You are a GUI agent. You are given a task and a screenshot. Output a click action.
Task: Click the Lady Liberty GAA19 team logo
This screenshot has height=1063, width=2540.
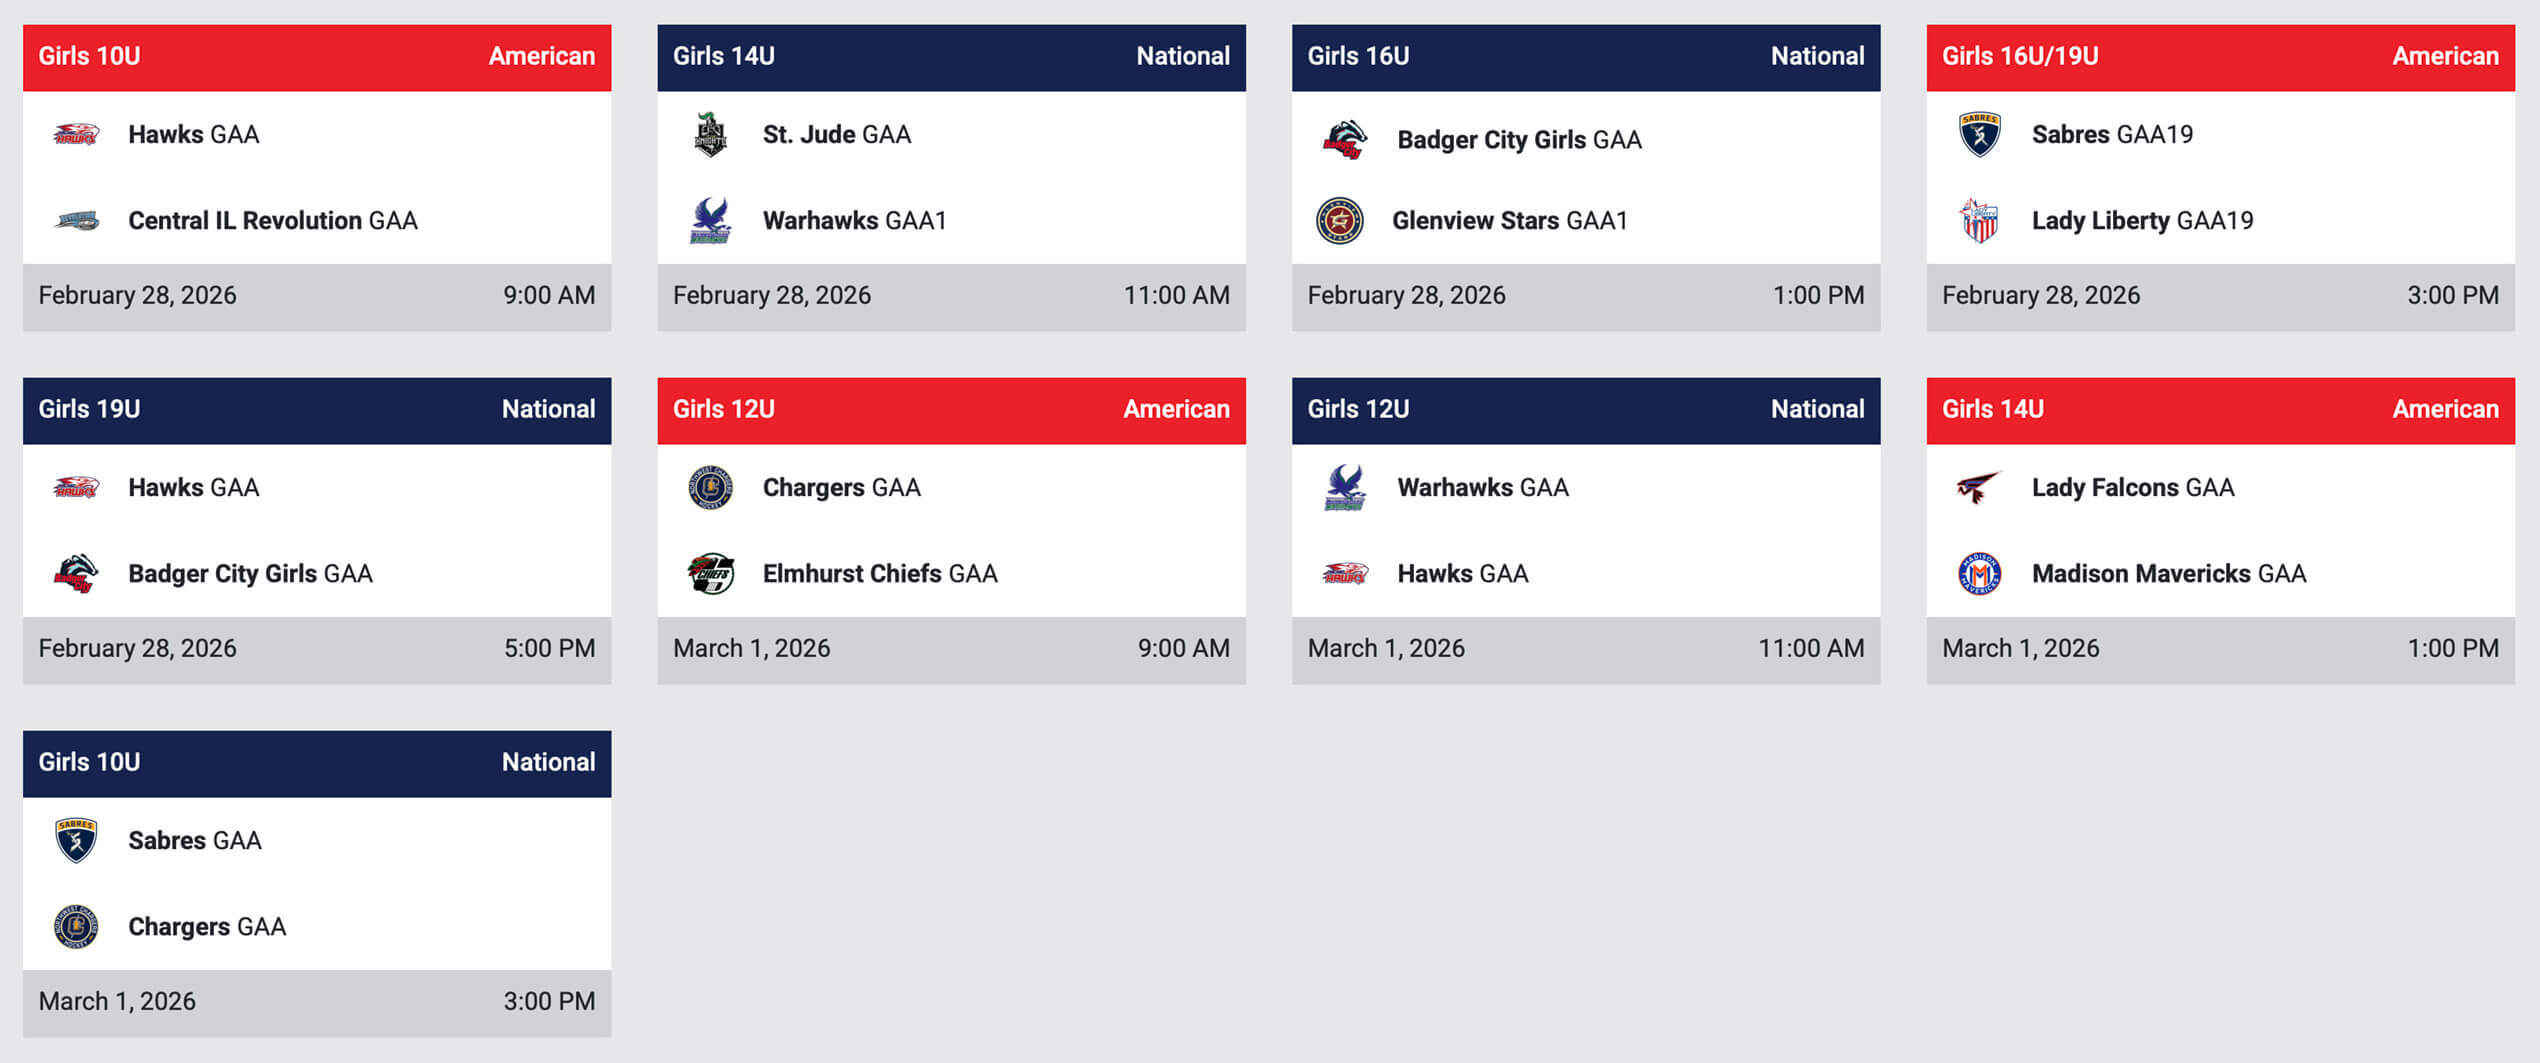click(x=1979, y=221)
